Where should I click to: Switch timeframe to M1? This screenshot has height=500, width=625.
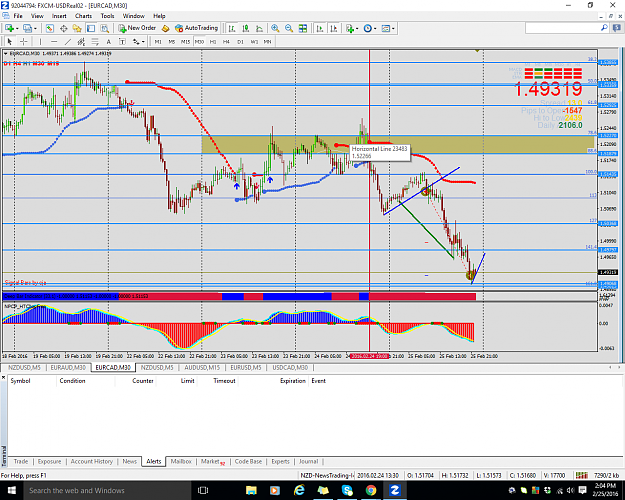click(x=158, y=41)
